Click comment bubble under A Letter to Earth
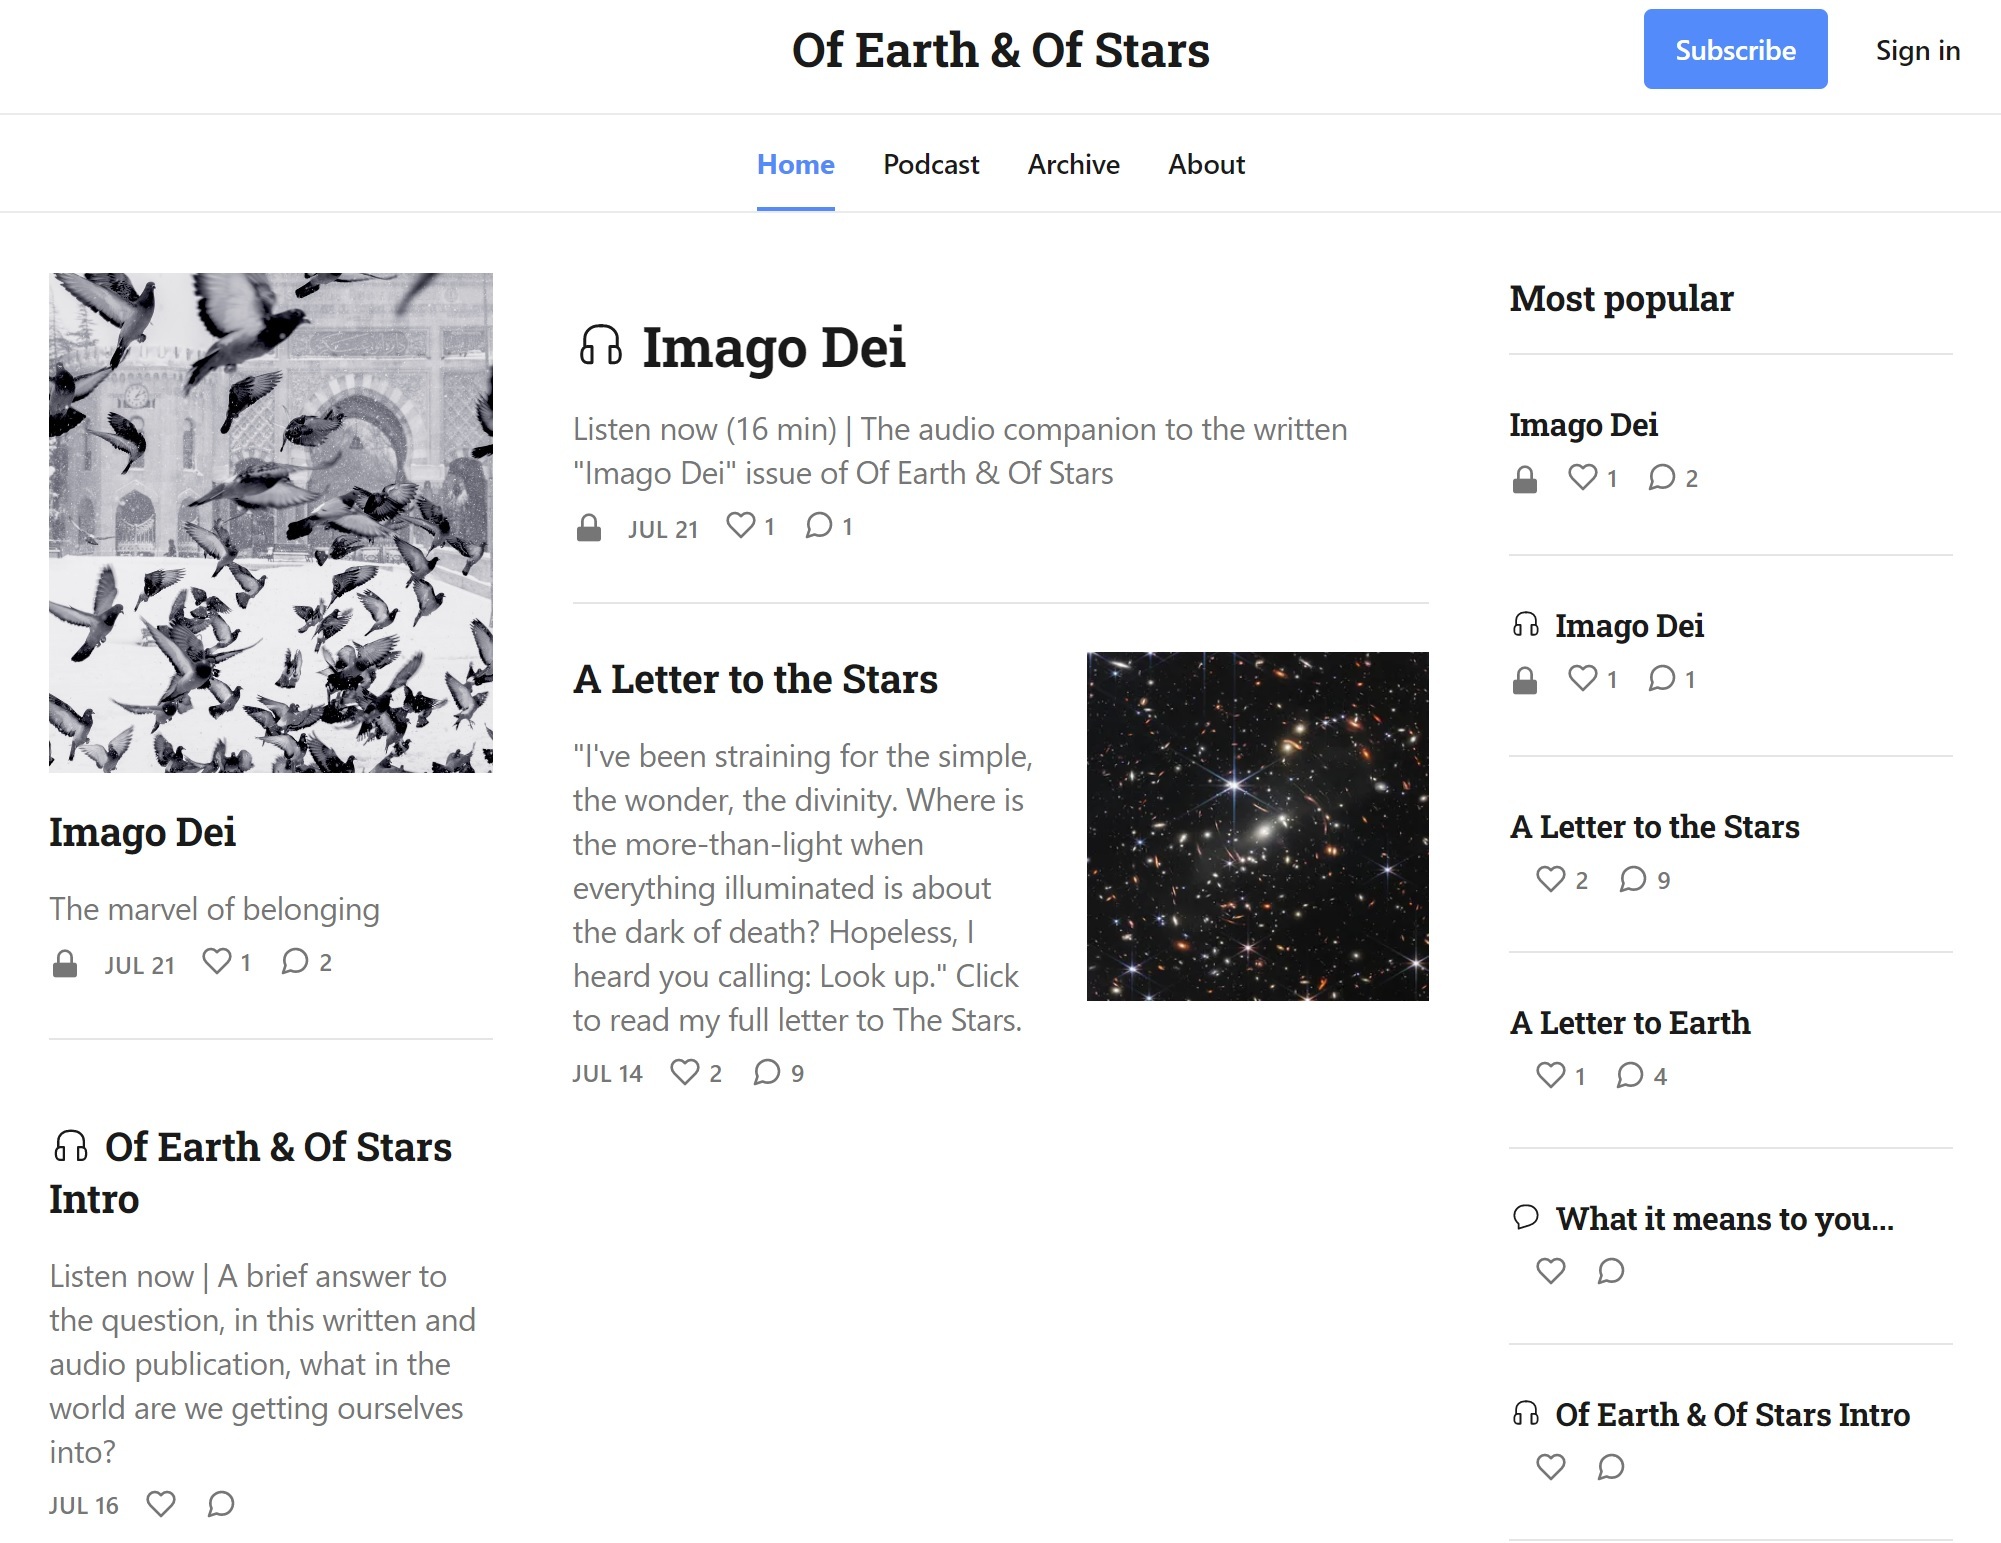Screen dimensions: 2001x1543 (x=1642, y=1075)
